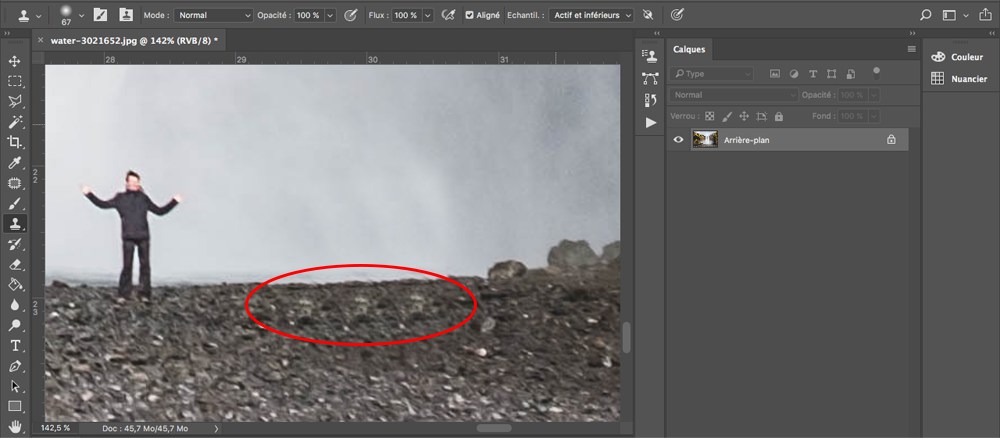The height and width of the screenshot is (438, 1000).
Task: Select the Clone Stamp tool in the toolbox
Action: (x=15, y=224)
